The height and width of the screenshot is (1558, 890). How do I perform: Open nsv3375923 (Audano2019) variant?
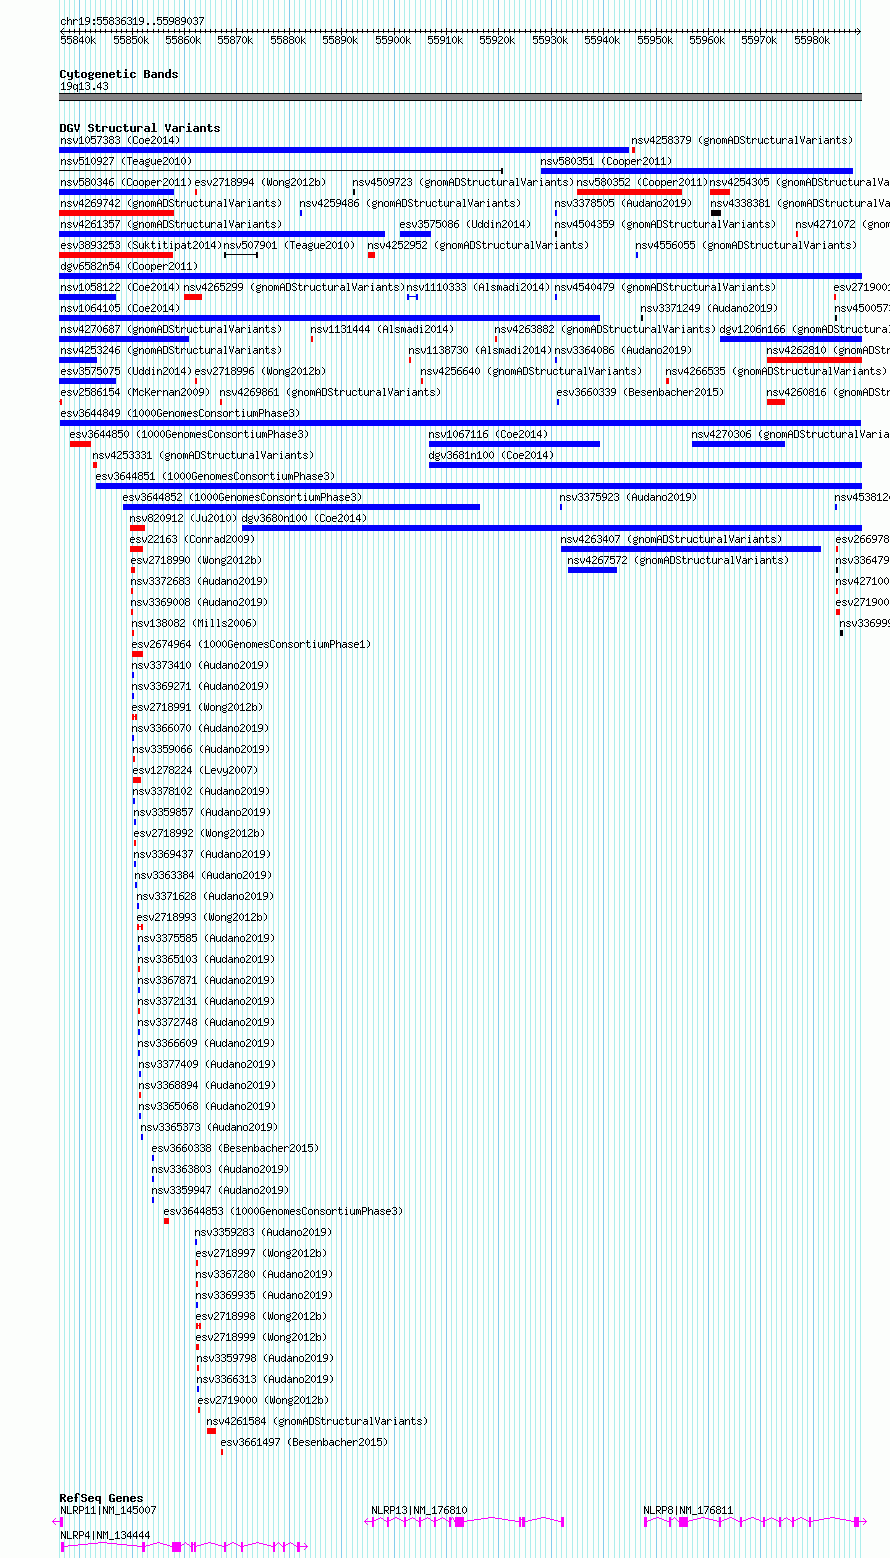[628, 497]
